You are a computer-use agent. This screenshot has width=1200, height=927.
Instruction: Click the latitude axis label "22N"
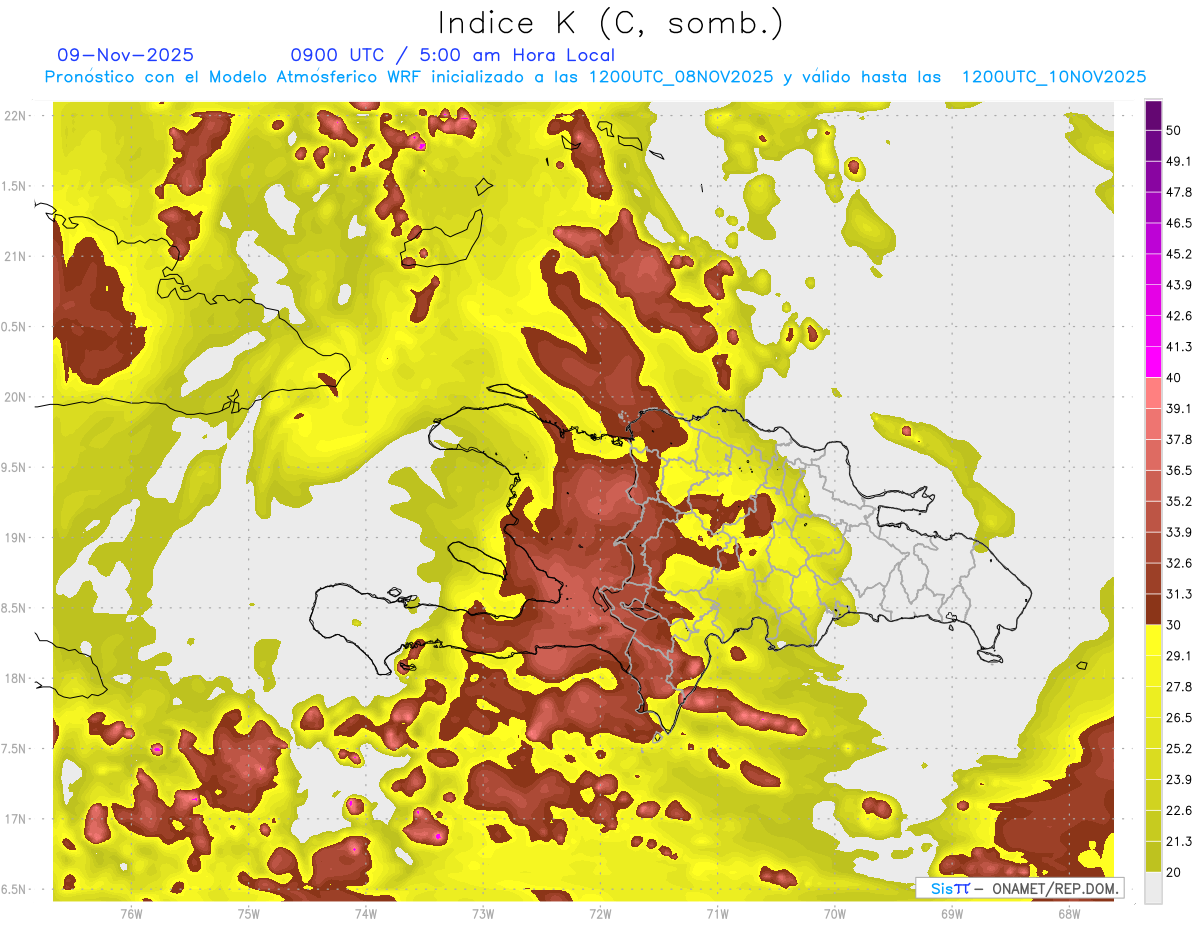click(x=15, y=115)
